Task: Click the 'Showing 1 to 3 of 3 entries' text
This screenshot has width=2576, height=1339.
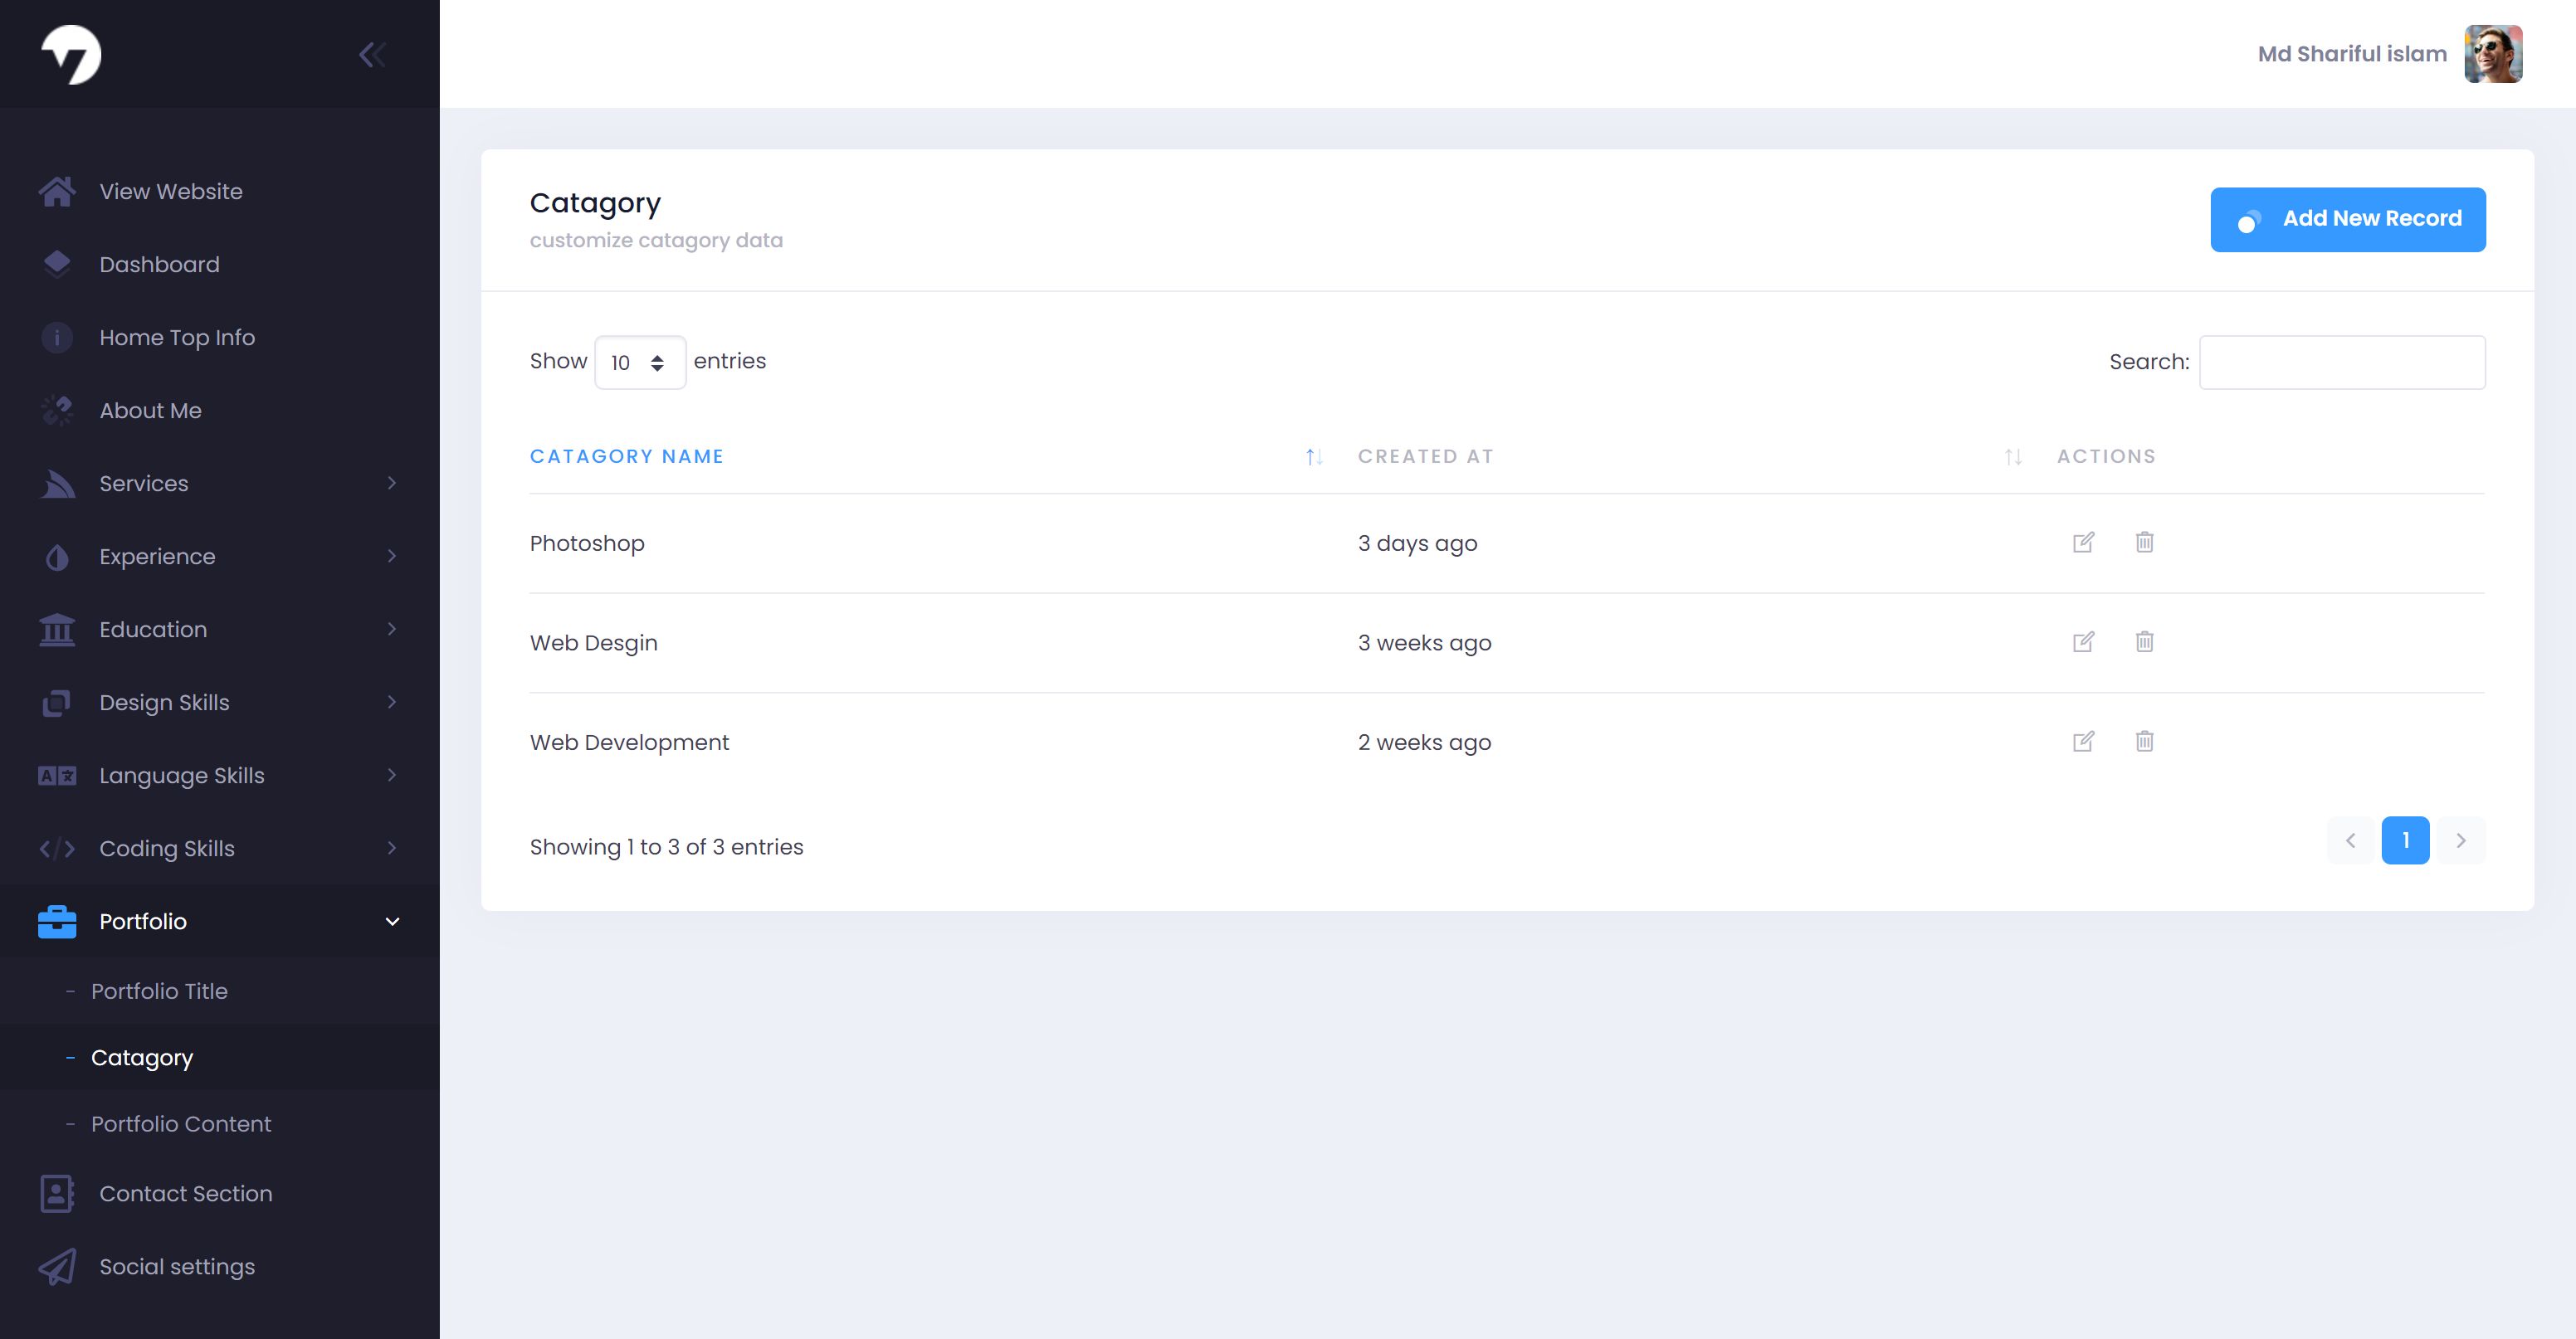Action: pyautogui.click(x=666, y=847)
